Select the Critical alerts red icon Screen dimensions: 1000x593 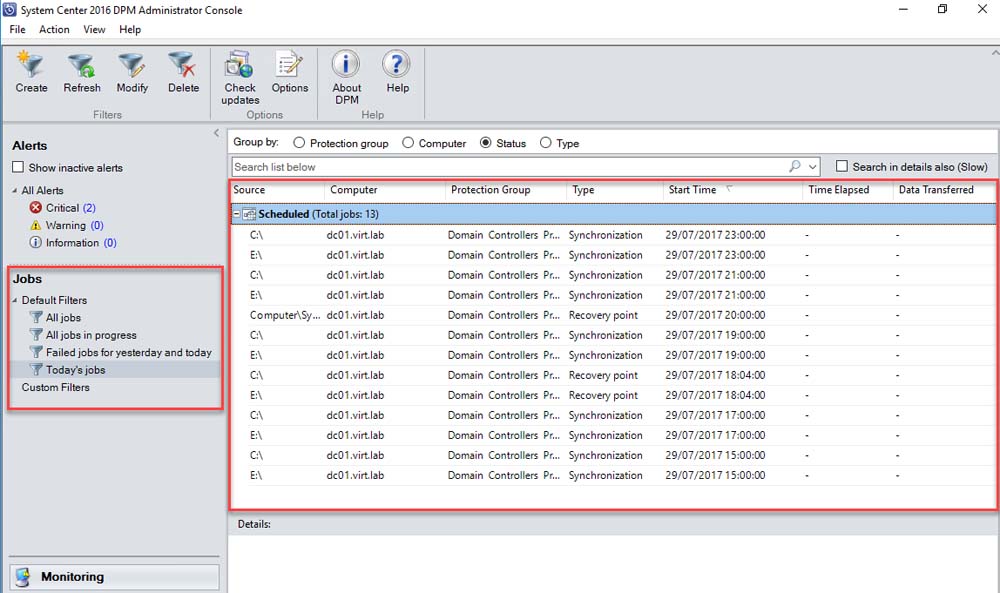(x=36, y=208)
